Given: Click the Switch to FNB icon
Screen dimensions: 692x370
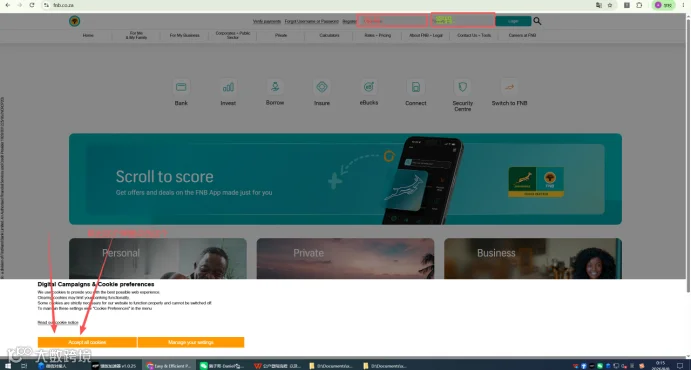Looking at the screenshot, I should 509,87.
